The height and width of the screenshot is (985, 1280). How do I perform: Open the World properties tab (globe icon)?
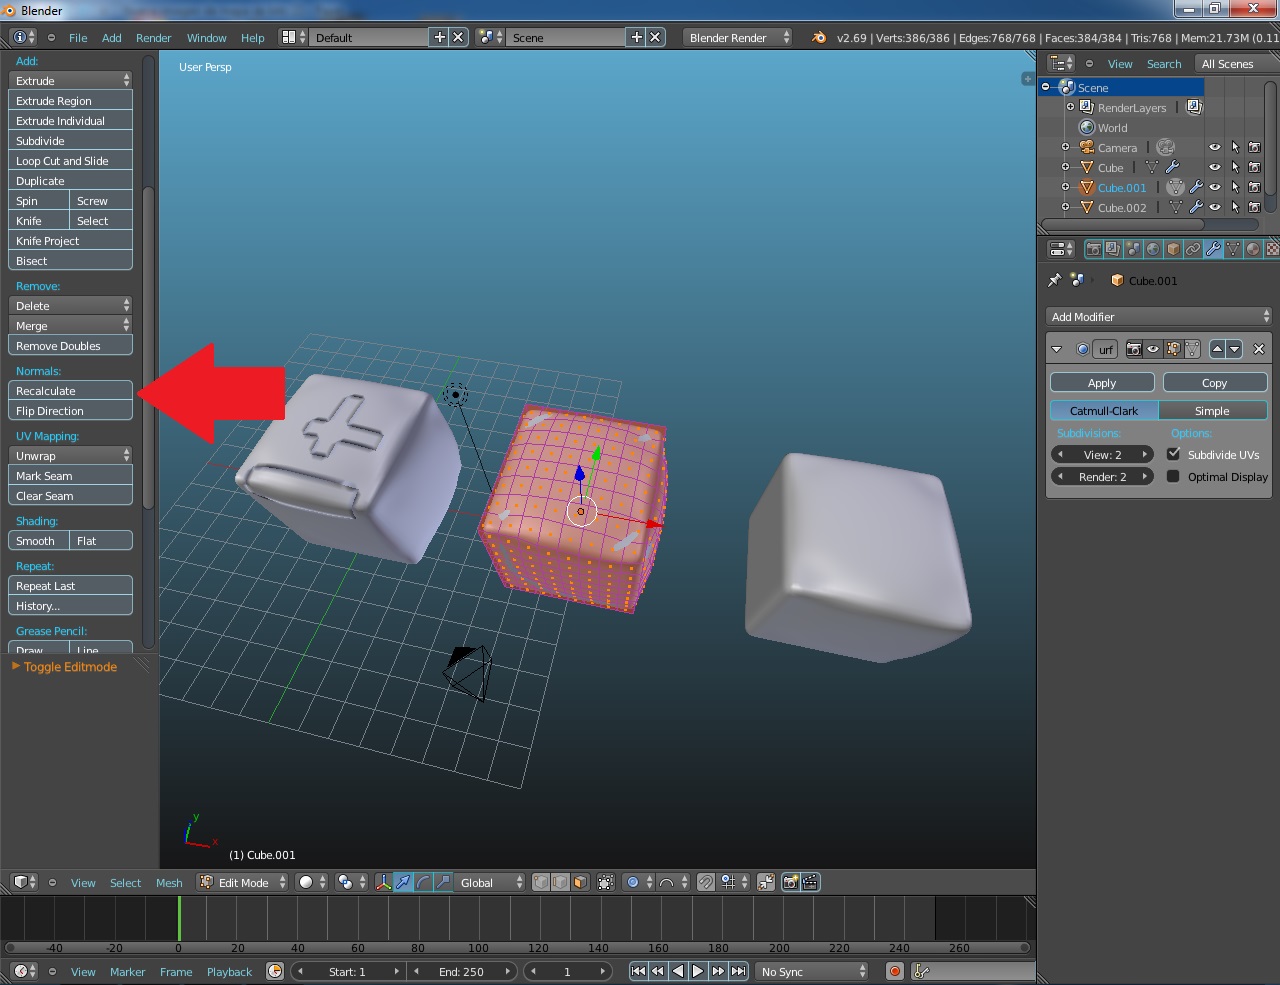pyautogui.click(x=1153, y=249)
